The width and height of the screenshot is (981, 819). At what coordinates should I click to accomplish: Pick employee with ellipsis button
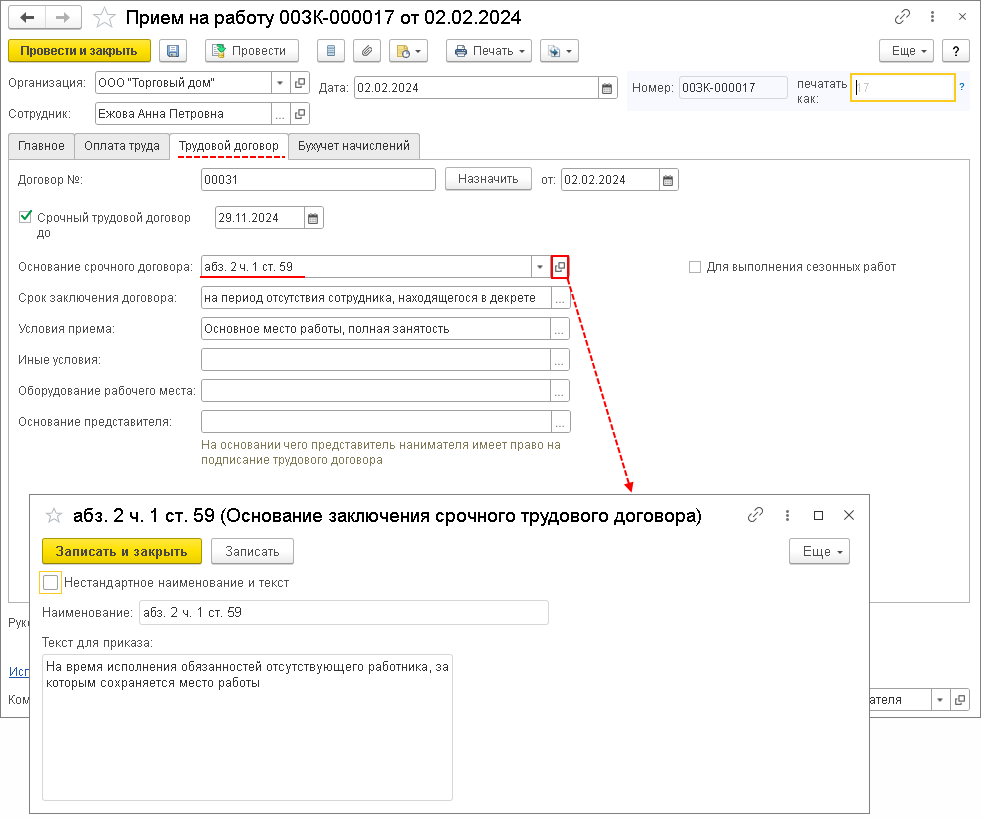click(x=280, y=114)
